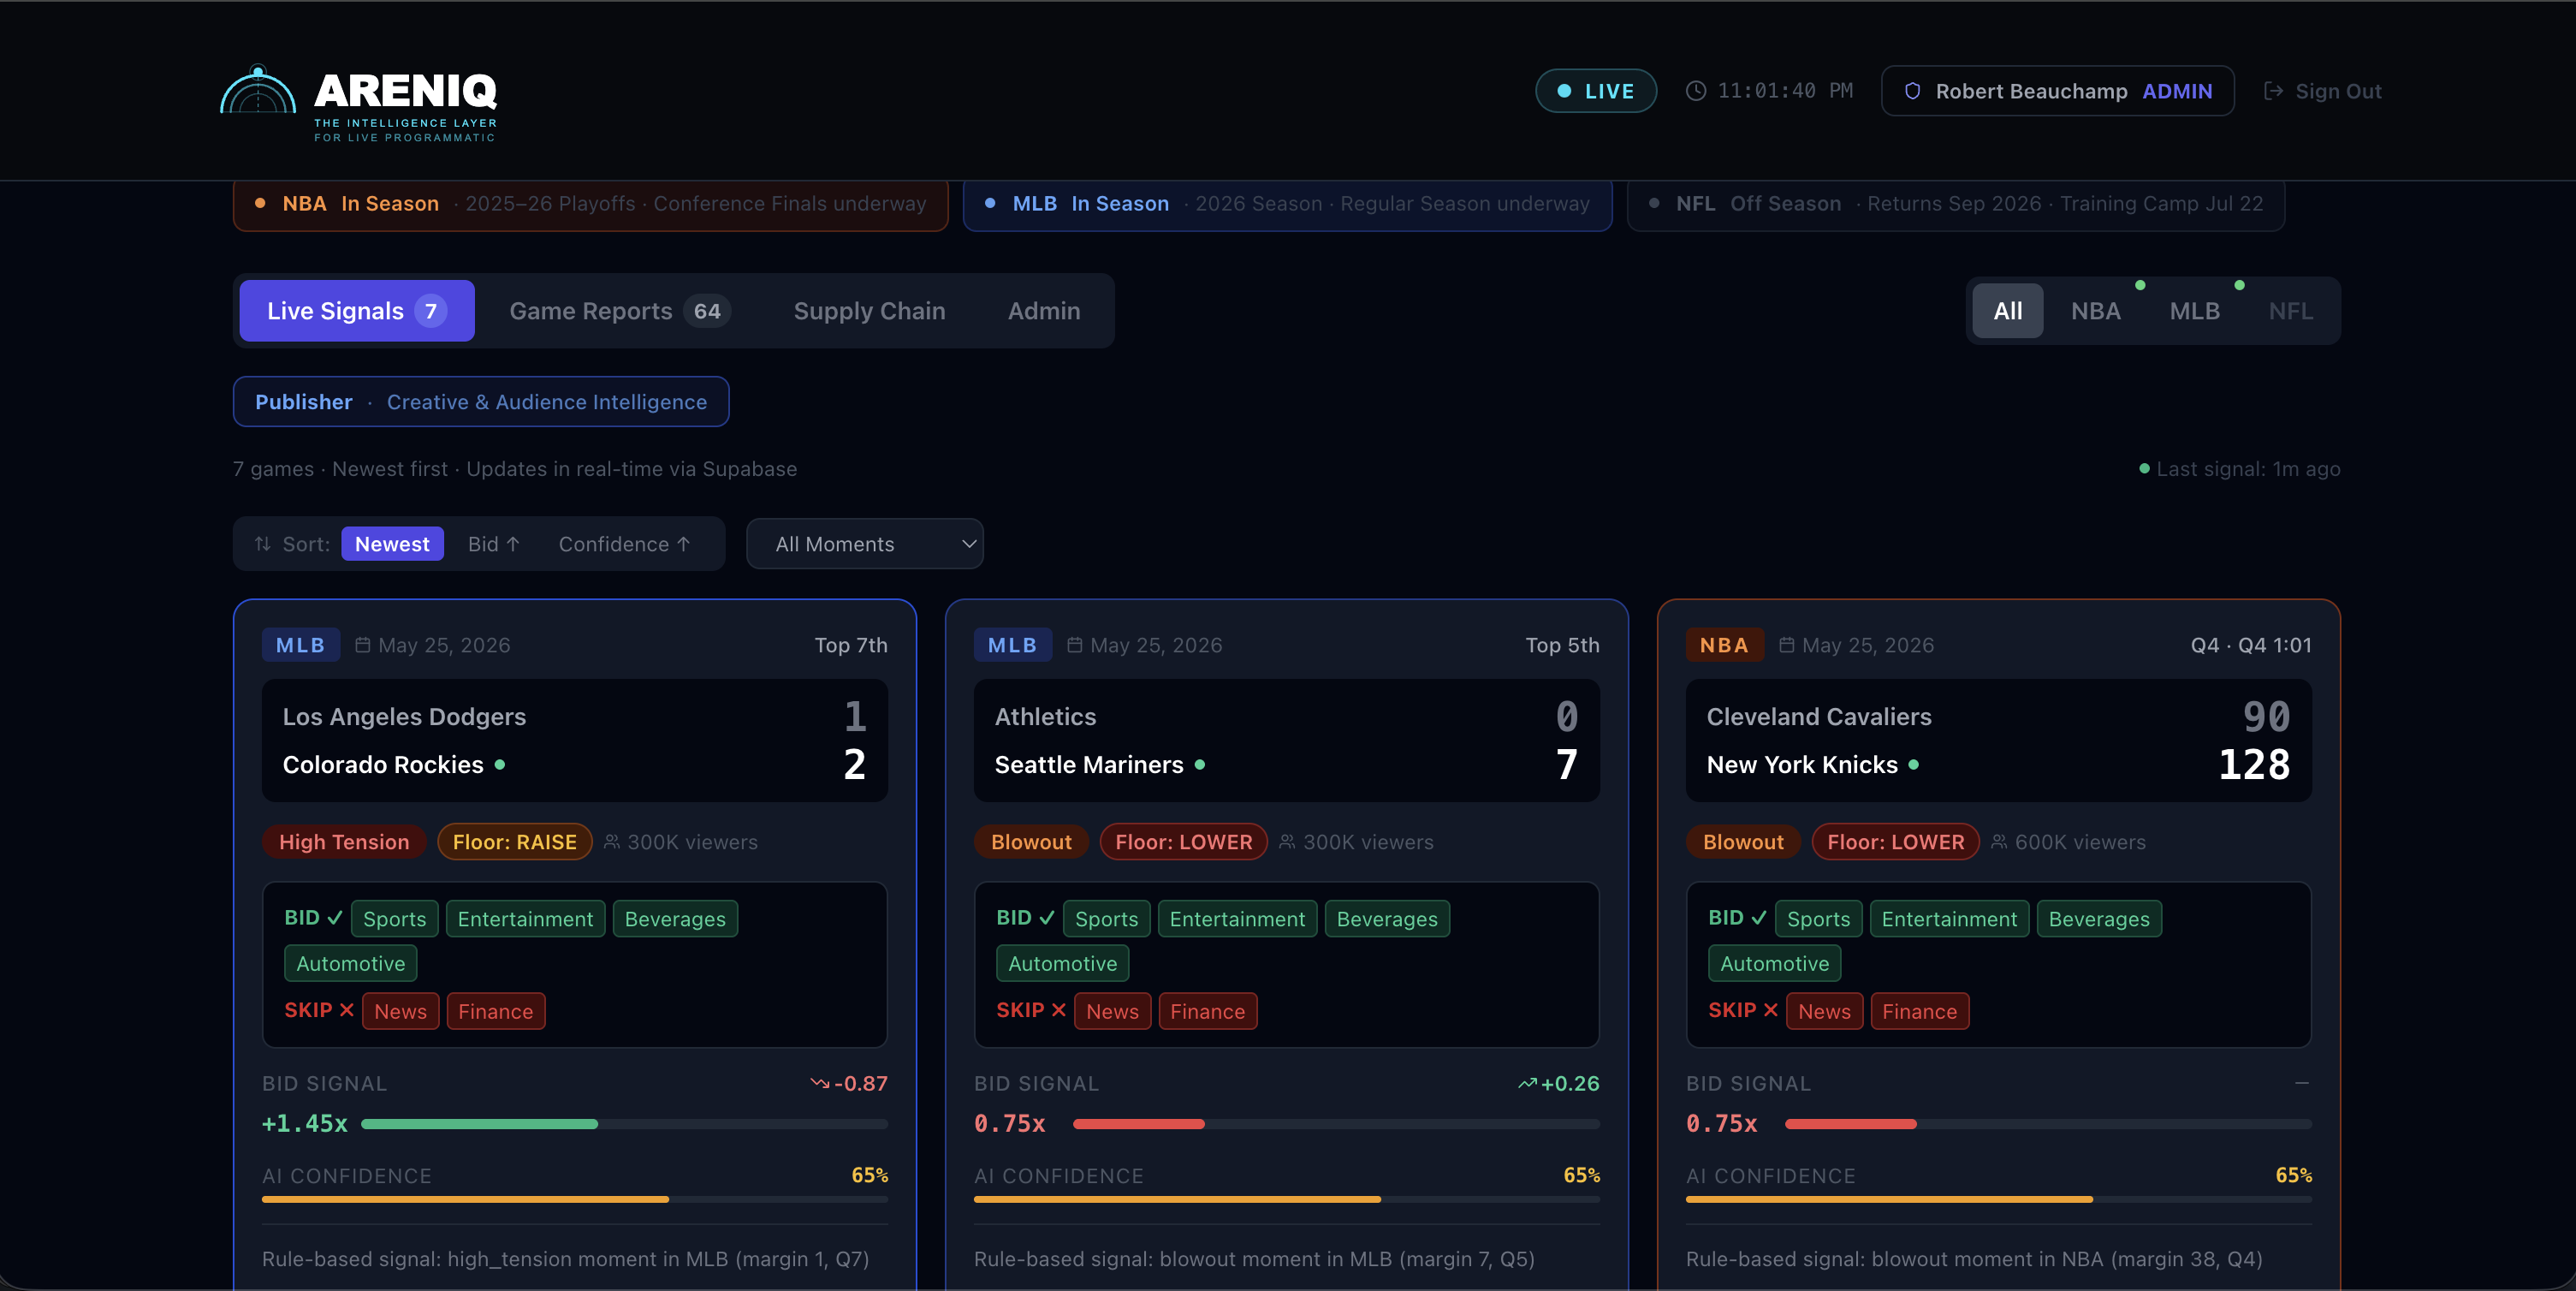Click the viewers icon in the Athletics card
The height and width of the screenshot is (1291, 2576).
pos(1288,842)
